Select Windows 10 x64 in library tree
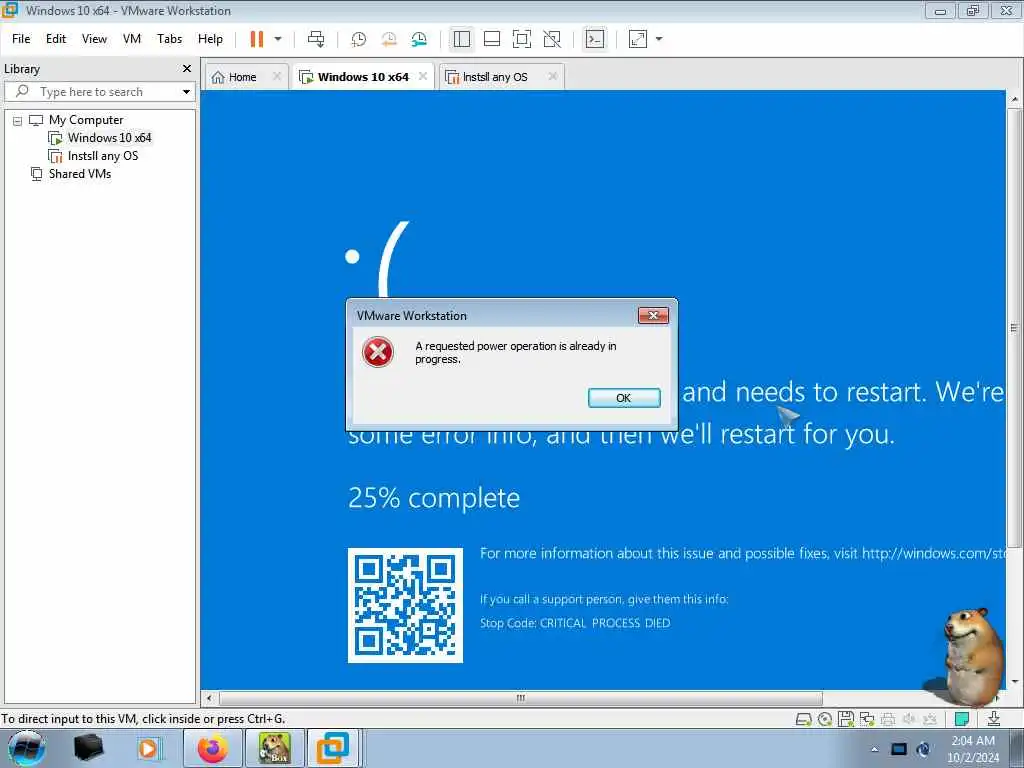Viewport: 1024px width, 768px height. point(109,138)
